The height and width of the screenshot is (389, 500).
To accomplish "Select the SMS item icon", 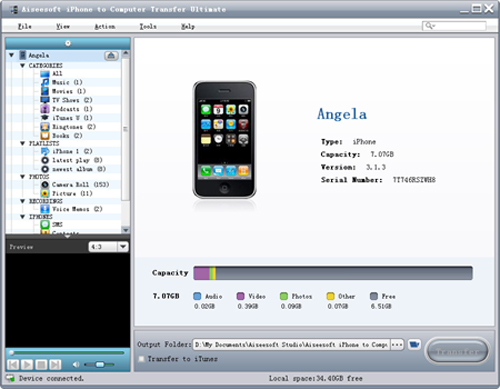I will click(x=45, y=224).
